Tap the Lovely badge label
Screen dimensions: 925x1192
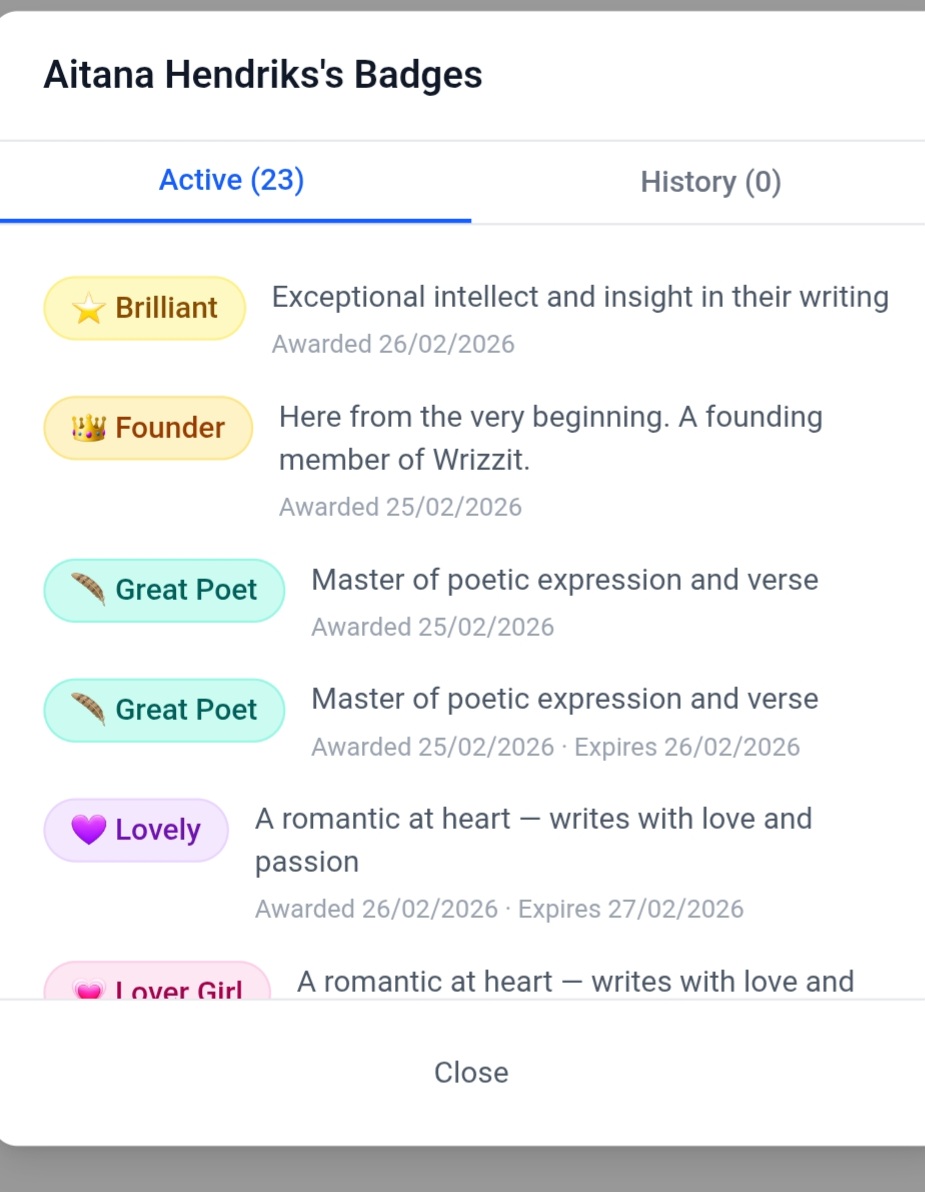coord(158,830)
